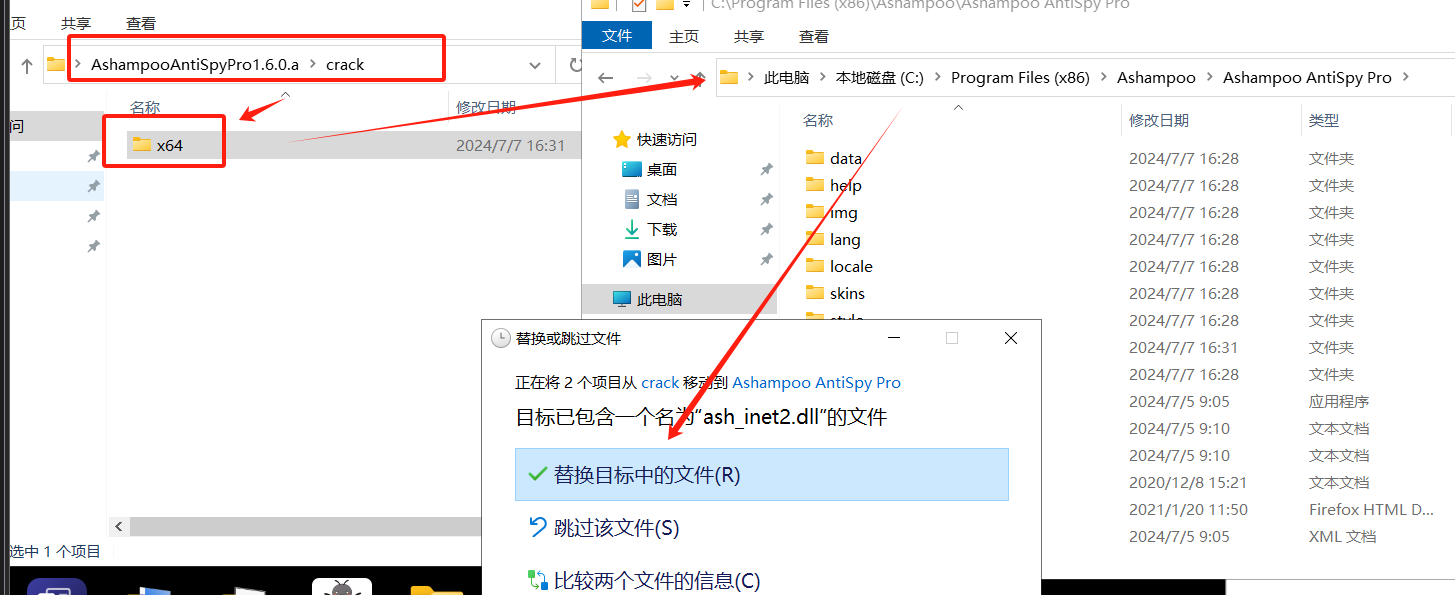The image size is (1455, 595).
Task: Open the 查看 tab in right window
Action: point(814,36)
